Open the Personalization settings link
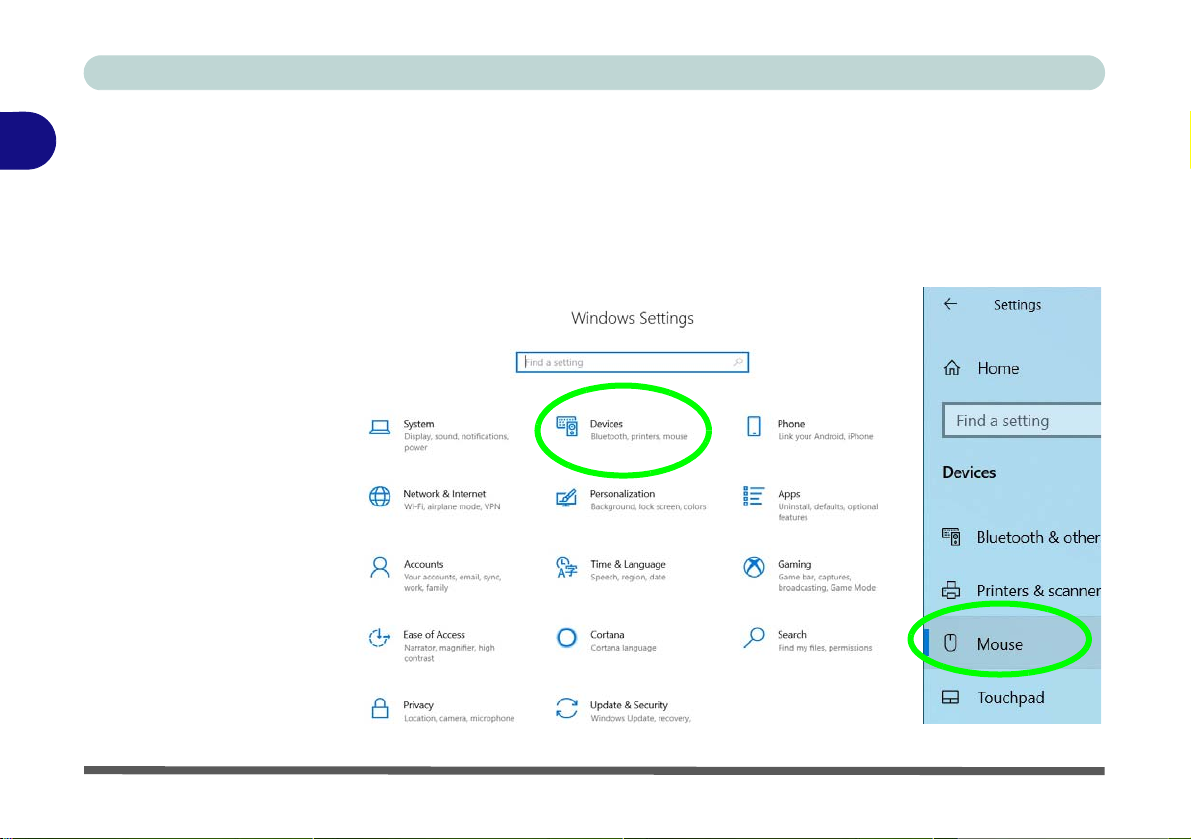The height and width of the screenshot is (839, 1191). click(x=622, y=494)
